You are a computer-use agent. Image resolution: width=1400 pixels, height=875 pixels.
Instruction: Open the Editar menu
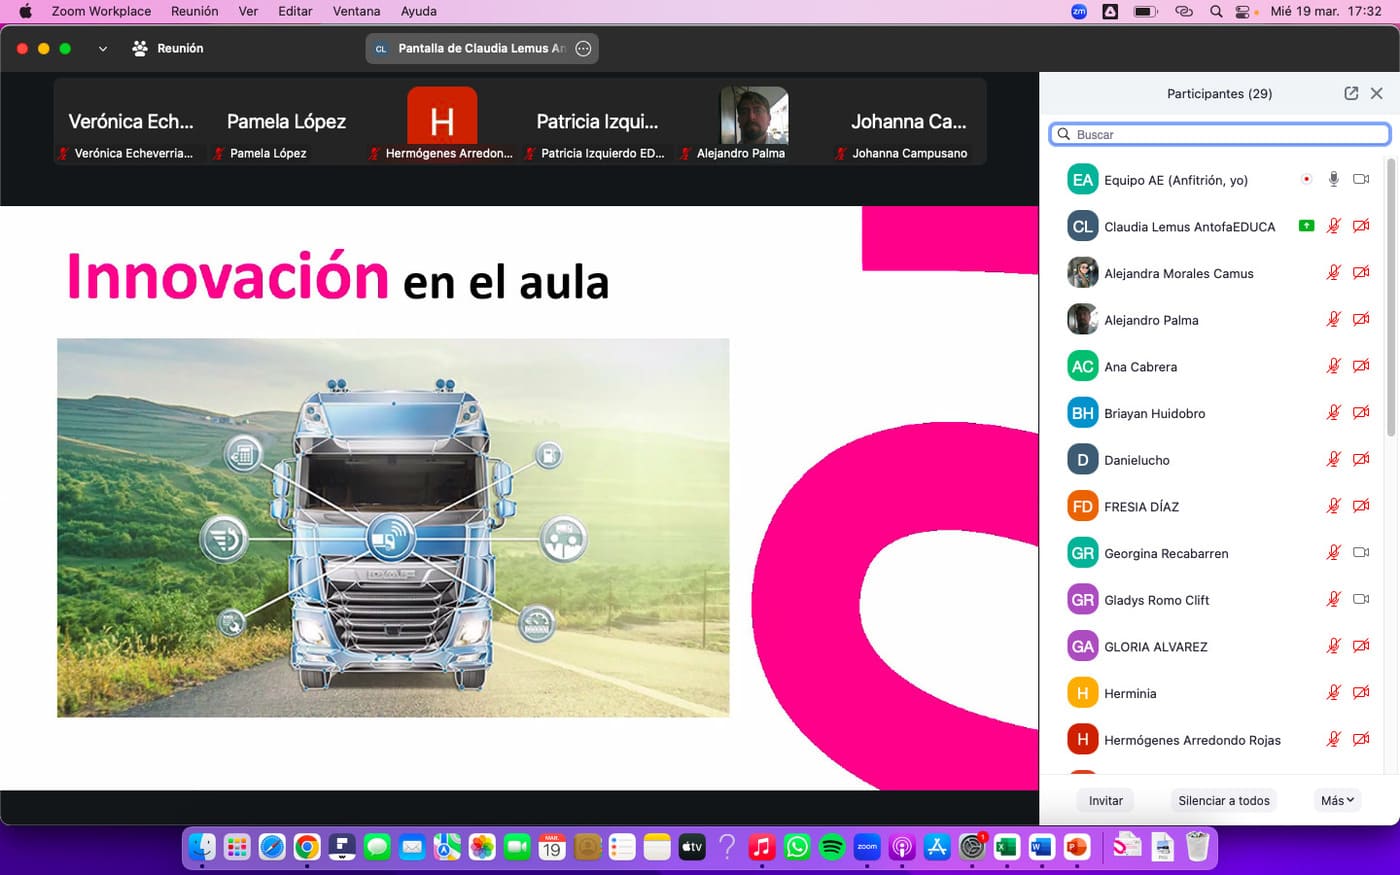click(x=295, y=11)
